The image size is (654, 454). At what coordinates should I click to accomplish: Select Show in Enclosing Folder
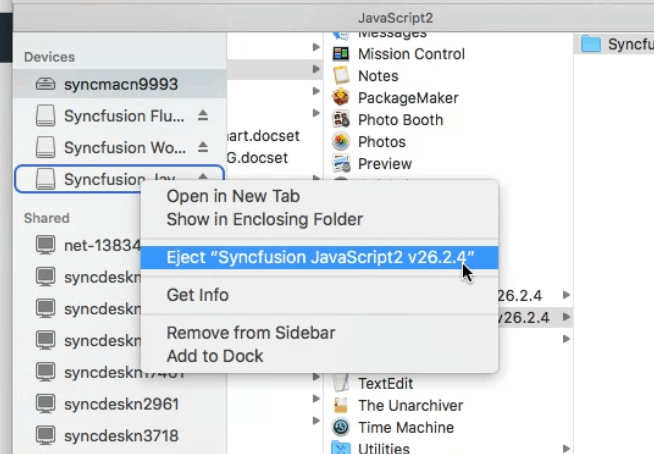click(x=264, y=219)
